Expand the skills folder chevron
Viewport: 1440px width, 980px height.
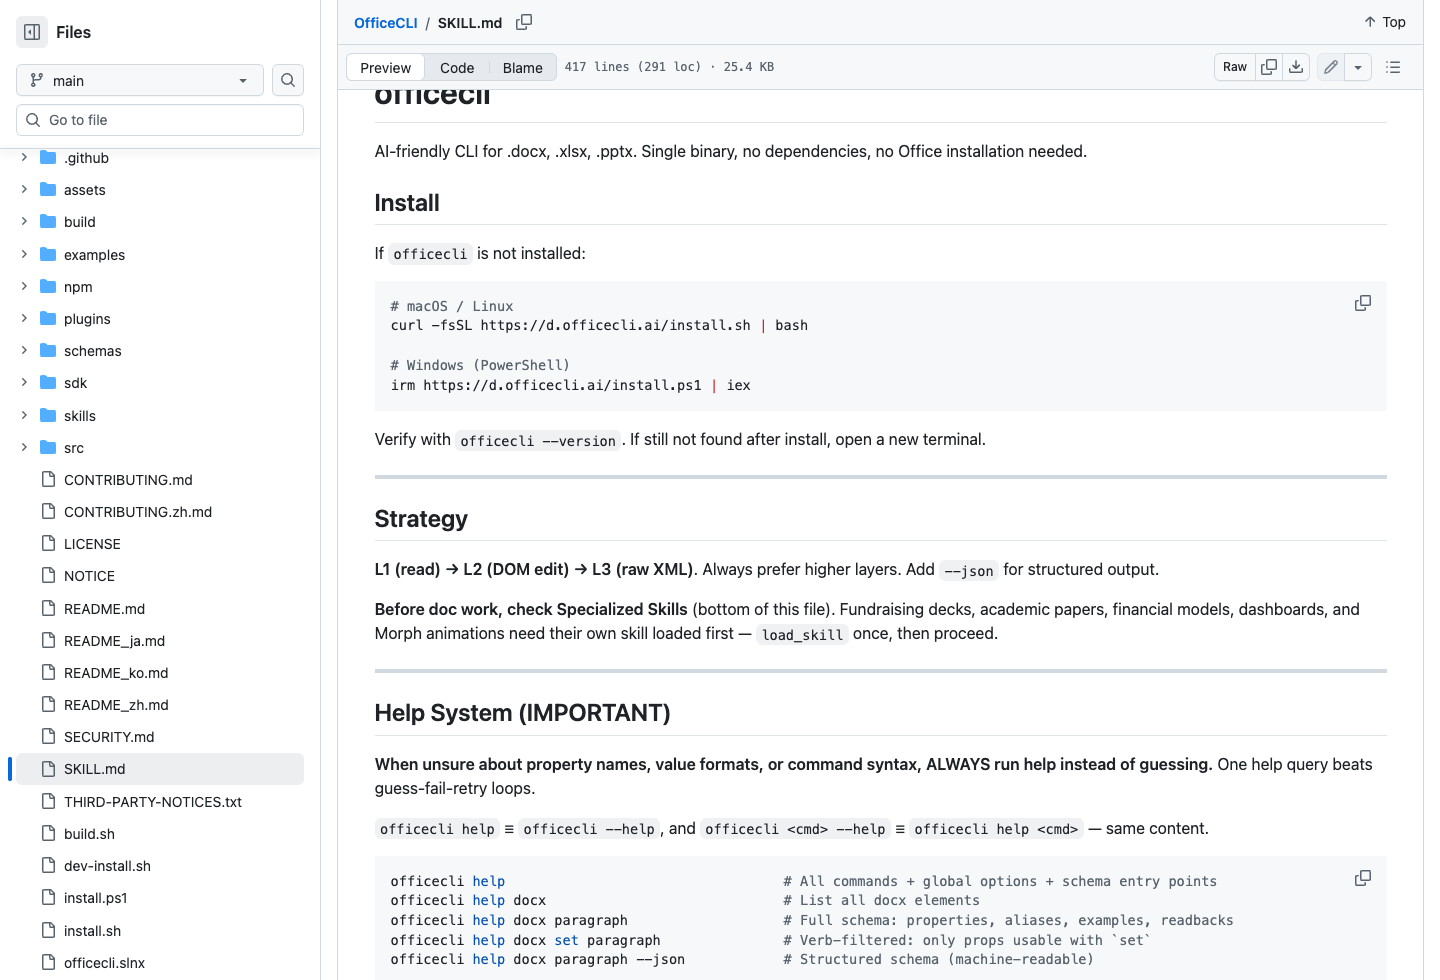pos(24,416)
